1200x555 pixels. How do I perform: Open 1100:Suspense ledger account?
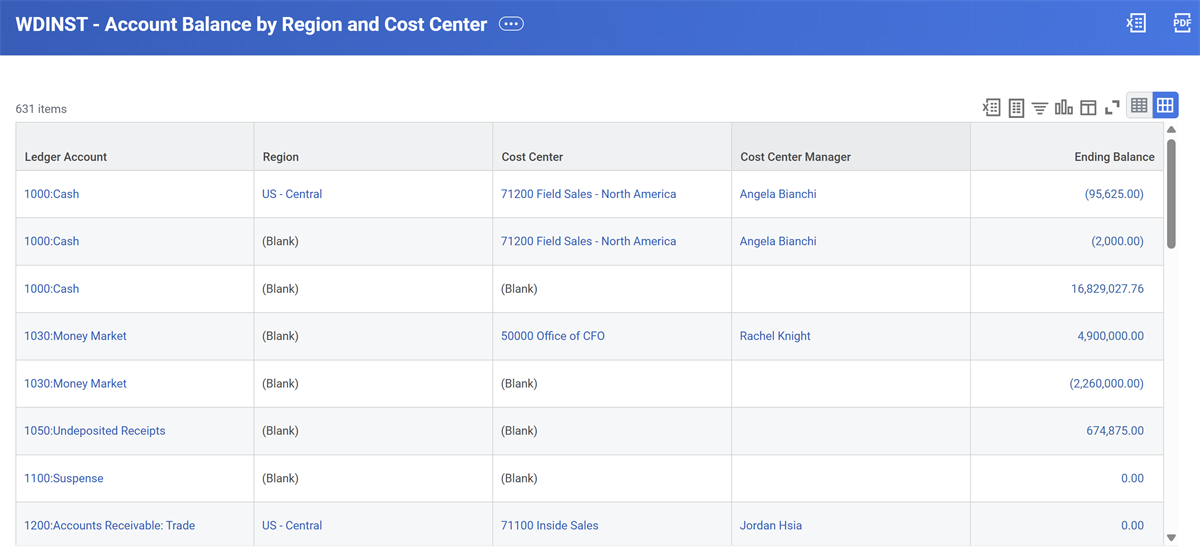[64, 478]
